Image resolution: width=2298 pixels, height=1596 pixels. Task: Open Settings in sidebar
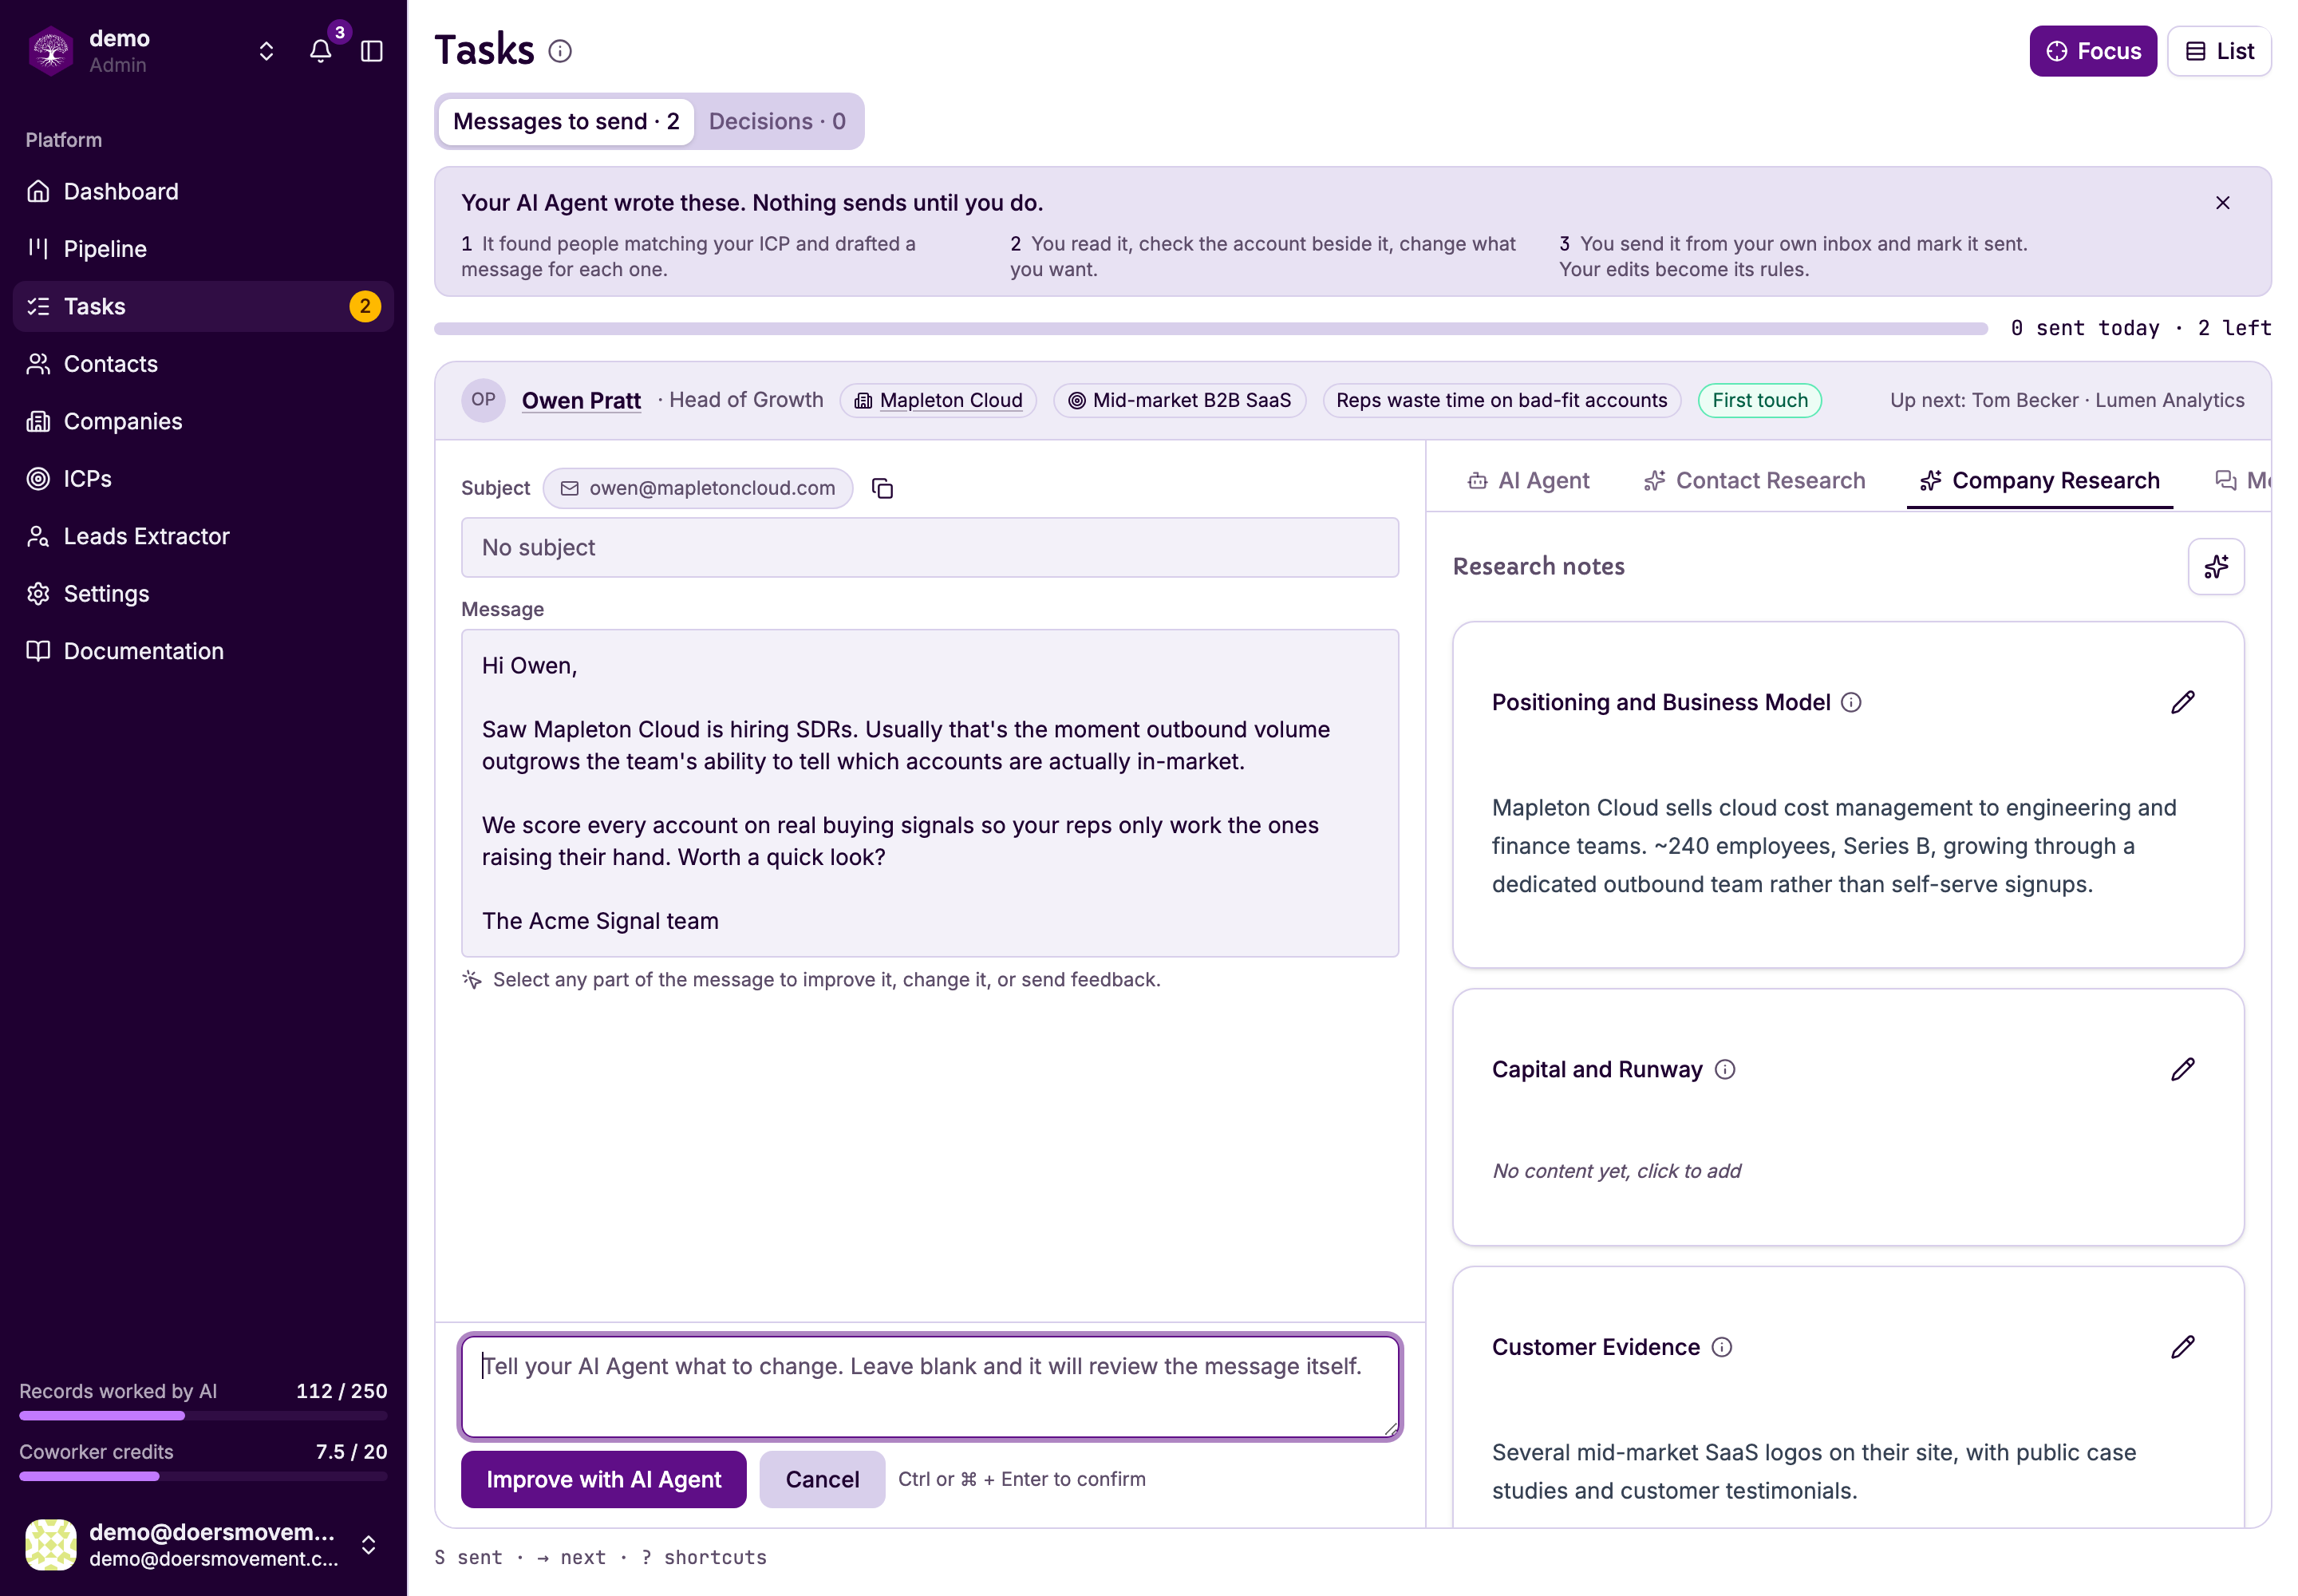pyautogui.click(x=203, y=594)
